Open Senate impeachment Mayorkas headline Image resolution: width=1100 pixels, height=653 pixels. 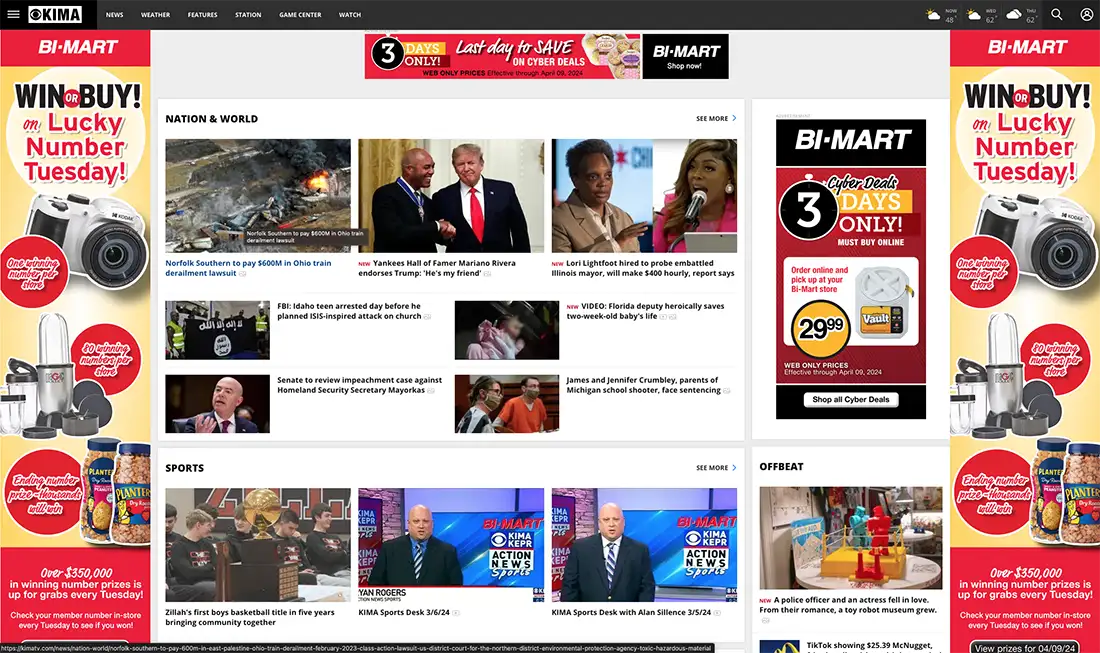[359, 384]
